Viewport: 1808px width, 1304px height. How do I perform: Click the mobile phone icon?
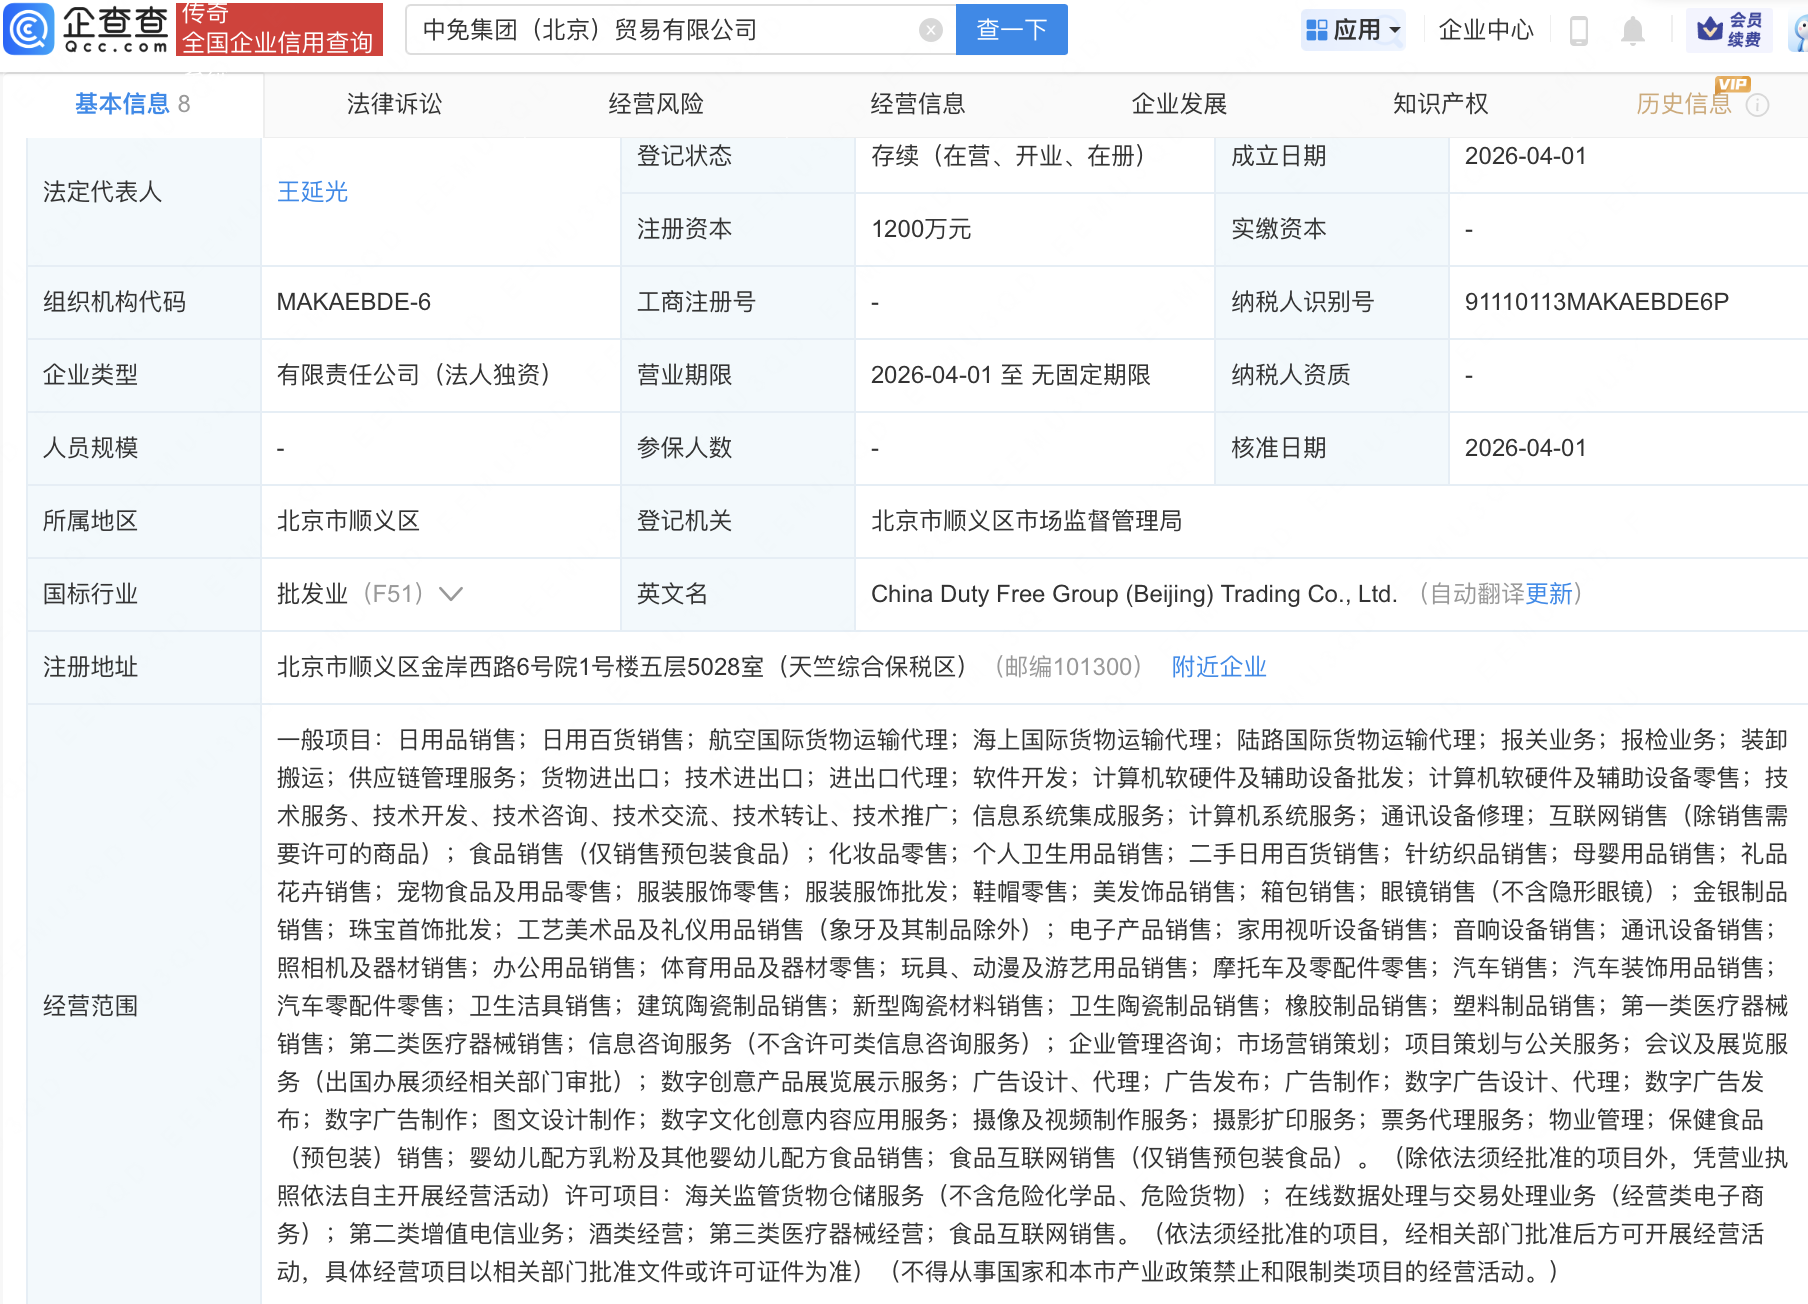[1580, 29]
